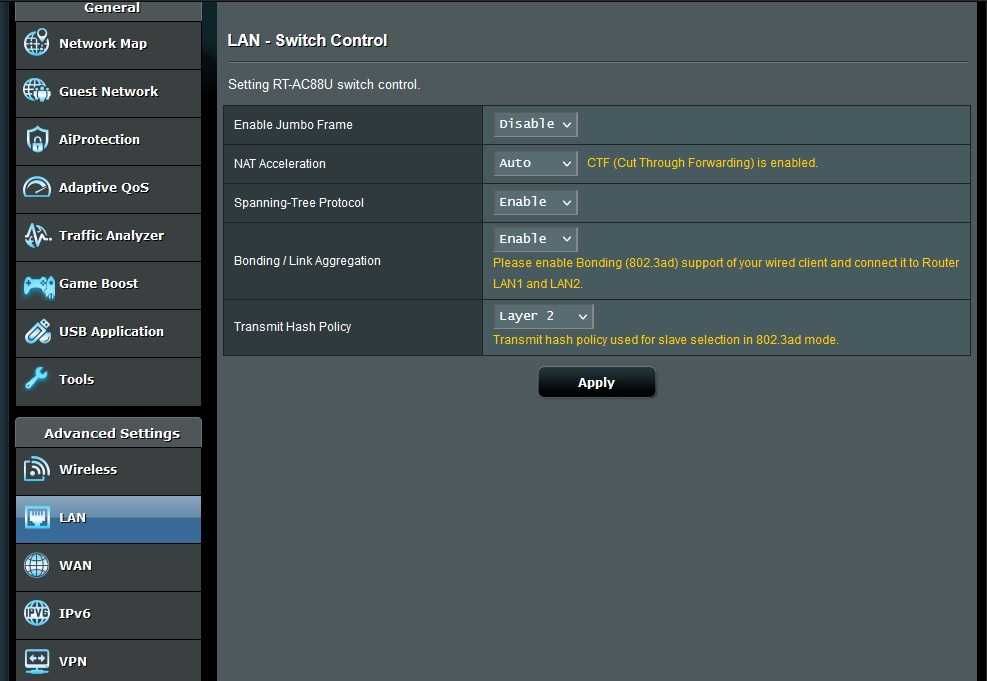Open the Network Map page
The height and width of the screenshot is (681, 987).
(x=108, y=45)
